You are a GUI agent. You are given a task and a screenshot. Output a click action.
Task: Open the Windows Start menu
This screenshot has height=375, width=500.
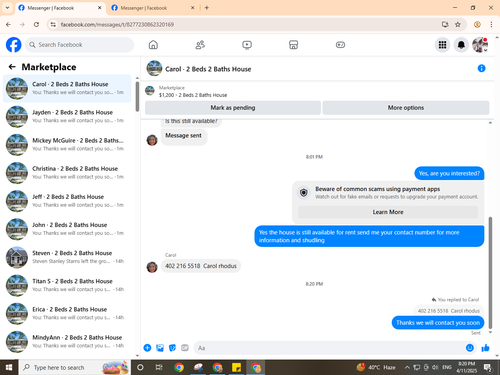(9, 367)
